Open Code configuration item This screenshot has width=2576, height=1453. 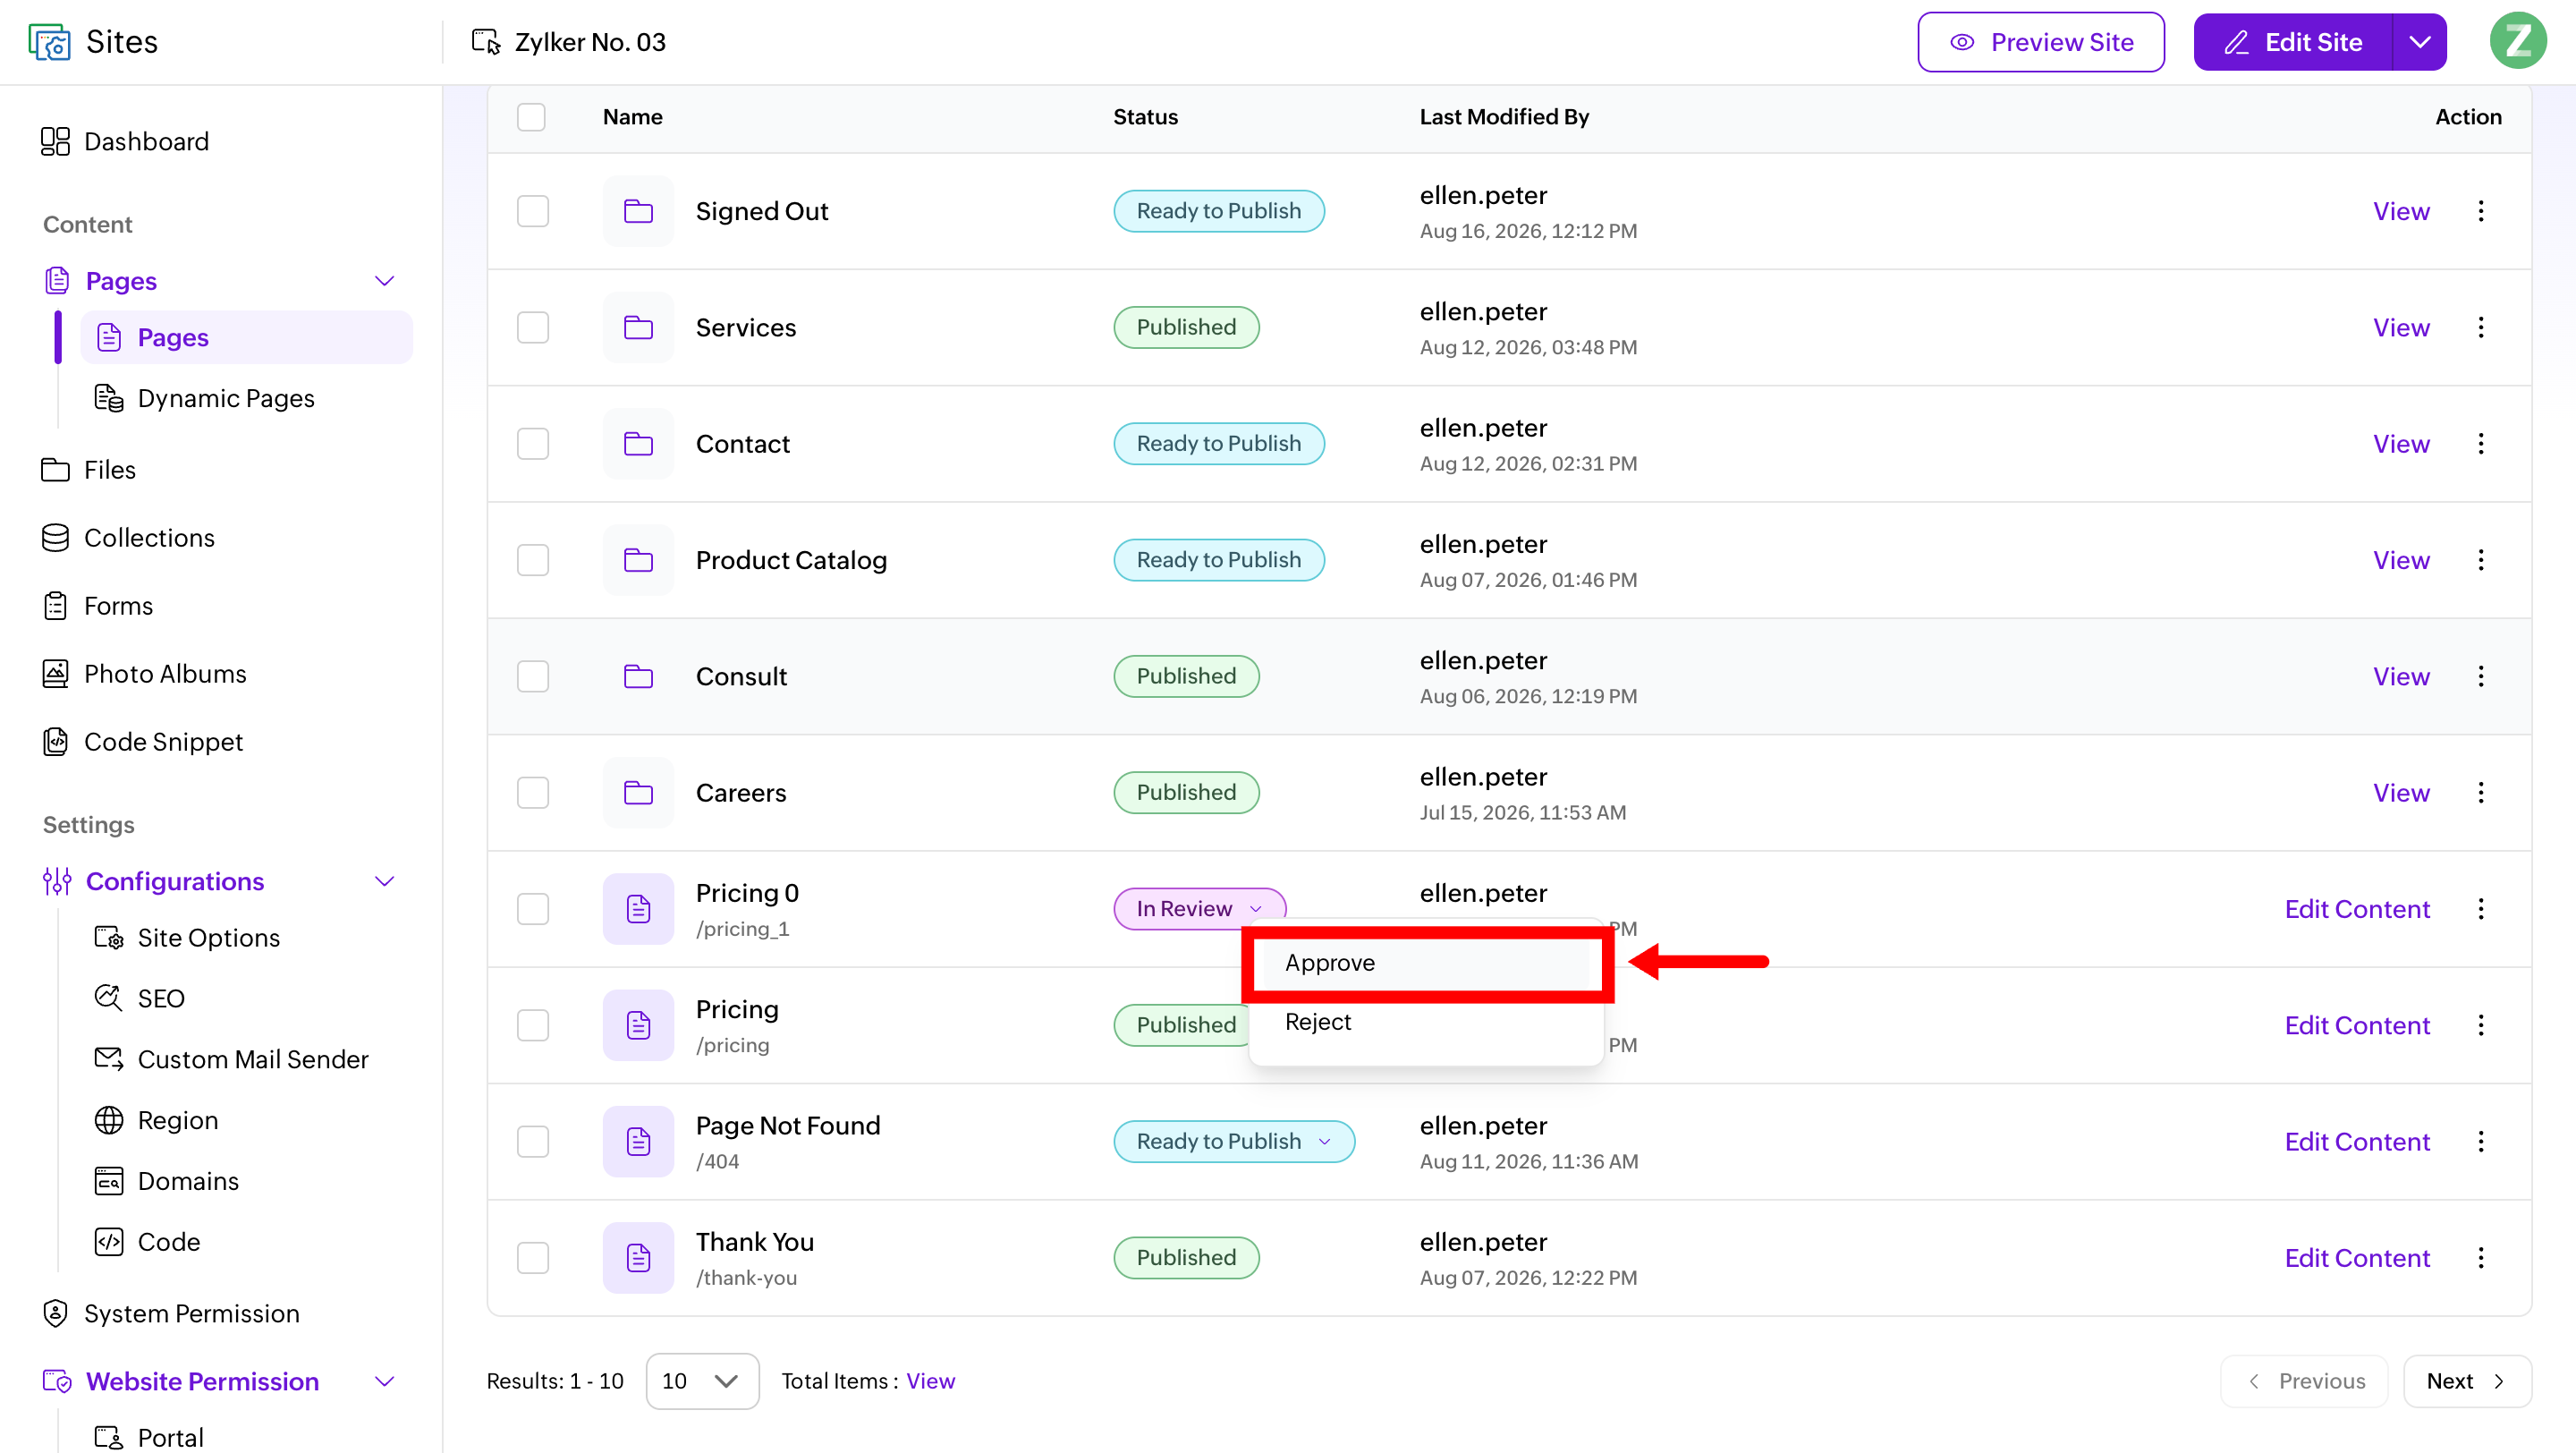coord(147,1242)
